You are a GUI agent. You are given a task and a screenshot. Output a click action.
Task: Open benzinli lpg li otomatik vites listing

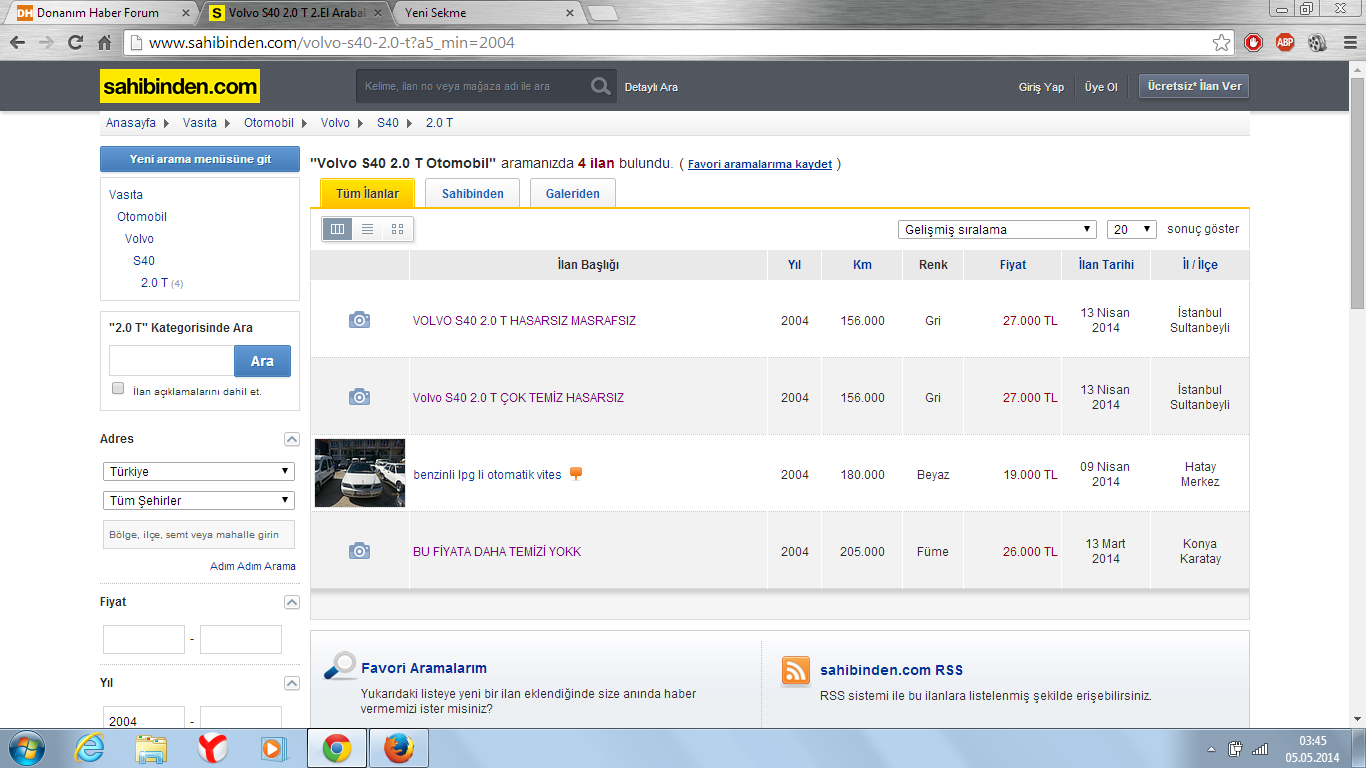487,475
